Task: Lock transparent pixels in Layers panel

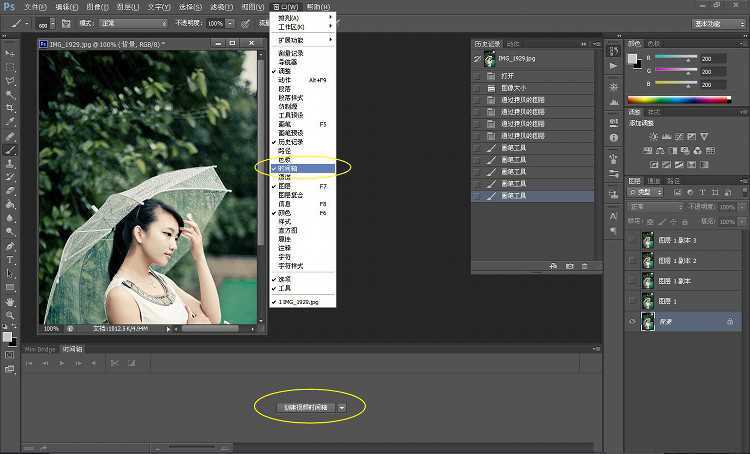Action: pyautogui.click(x=650, y=222)
